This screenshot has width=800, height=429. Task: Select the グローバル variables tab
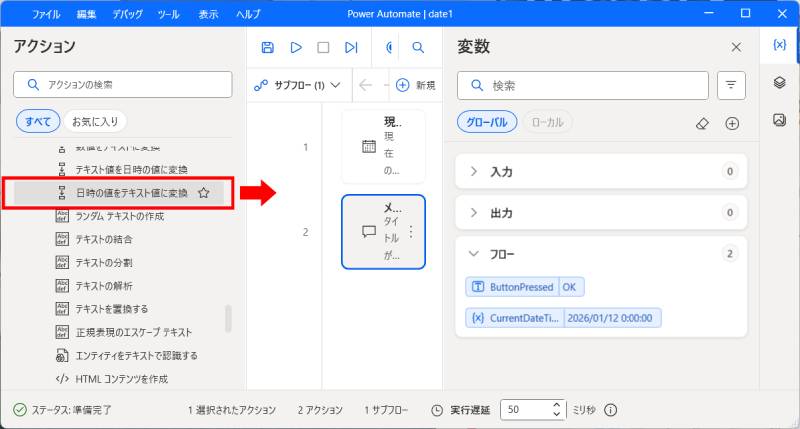(487, 122)
